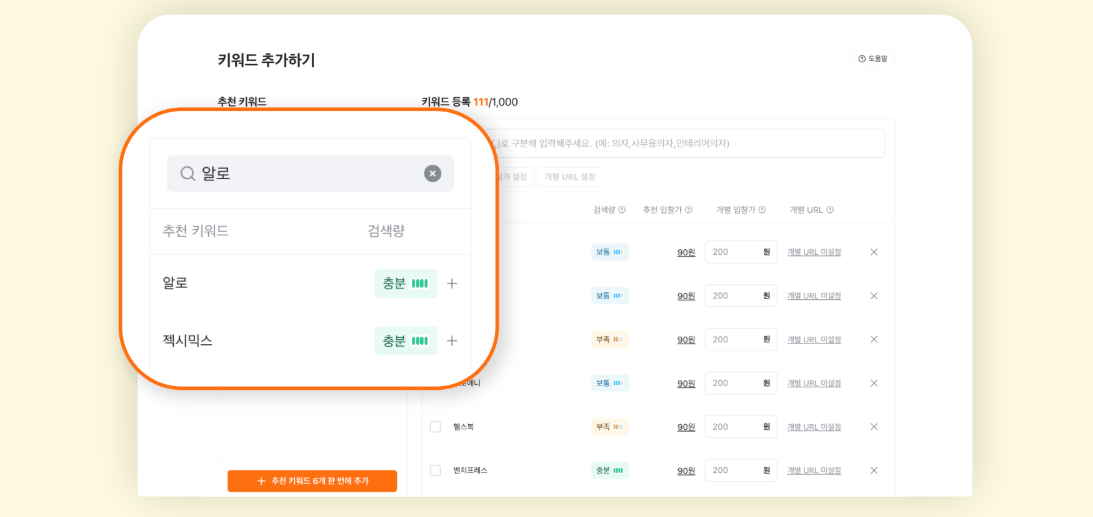Add the 젝시믹스 recommended keyword
1093x517 pixels.
point(452,341)
